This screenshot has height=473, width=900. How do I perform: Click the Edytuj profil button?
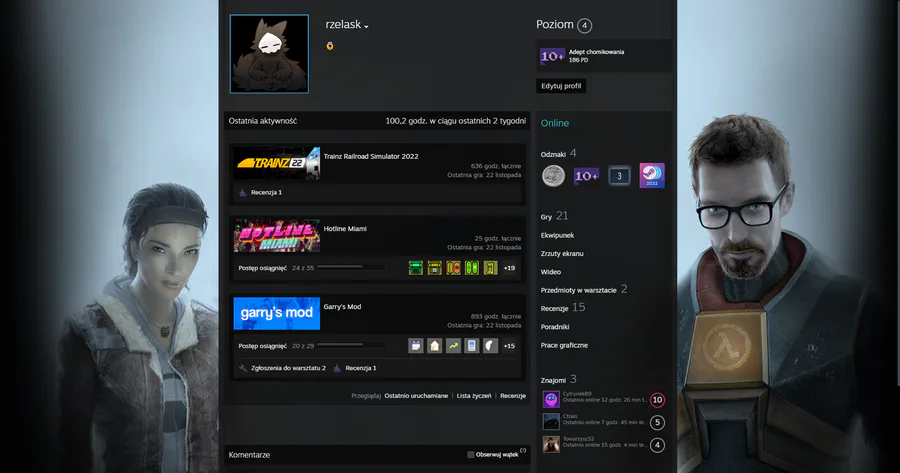pos(561,86)
